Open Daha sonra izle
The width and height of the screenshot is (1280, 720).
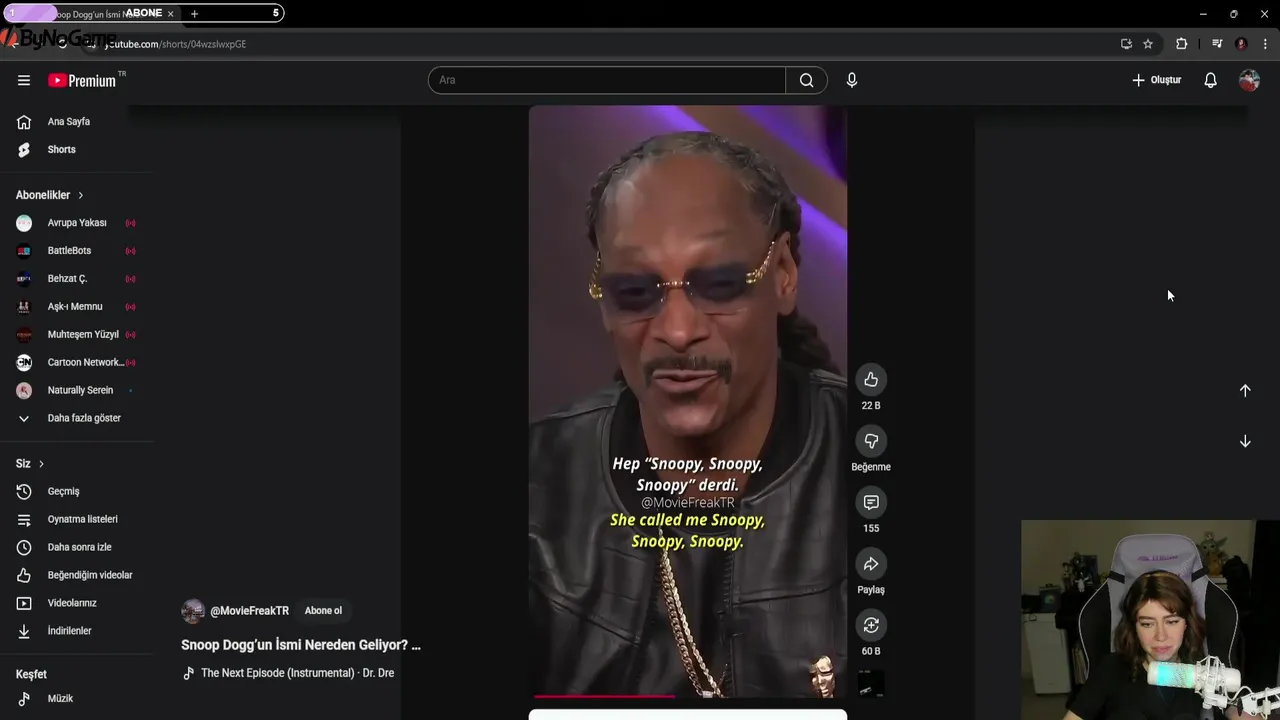coord(77,547)
